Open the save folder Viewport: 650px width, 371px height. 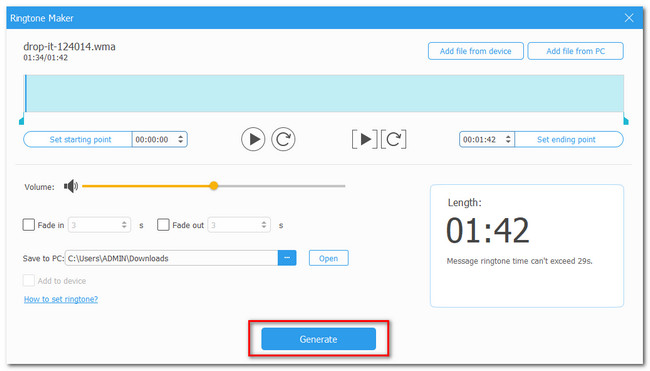[328, 258]
